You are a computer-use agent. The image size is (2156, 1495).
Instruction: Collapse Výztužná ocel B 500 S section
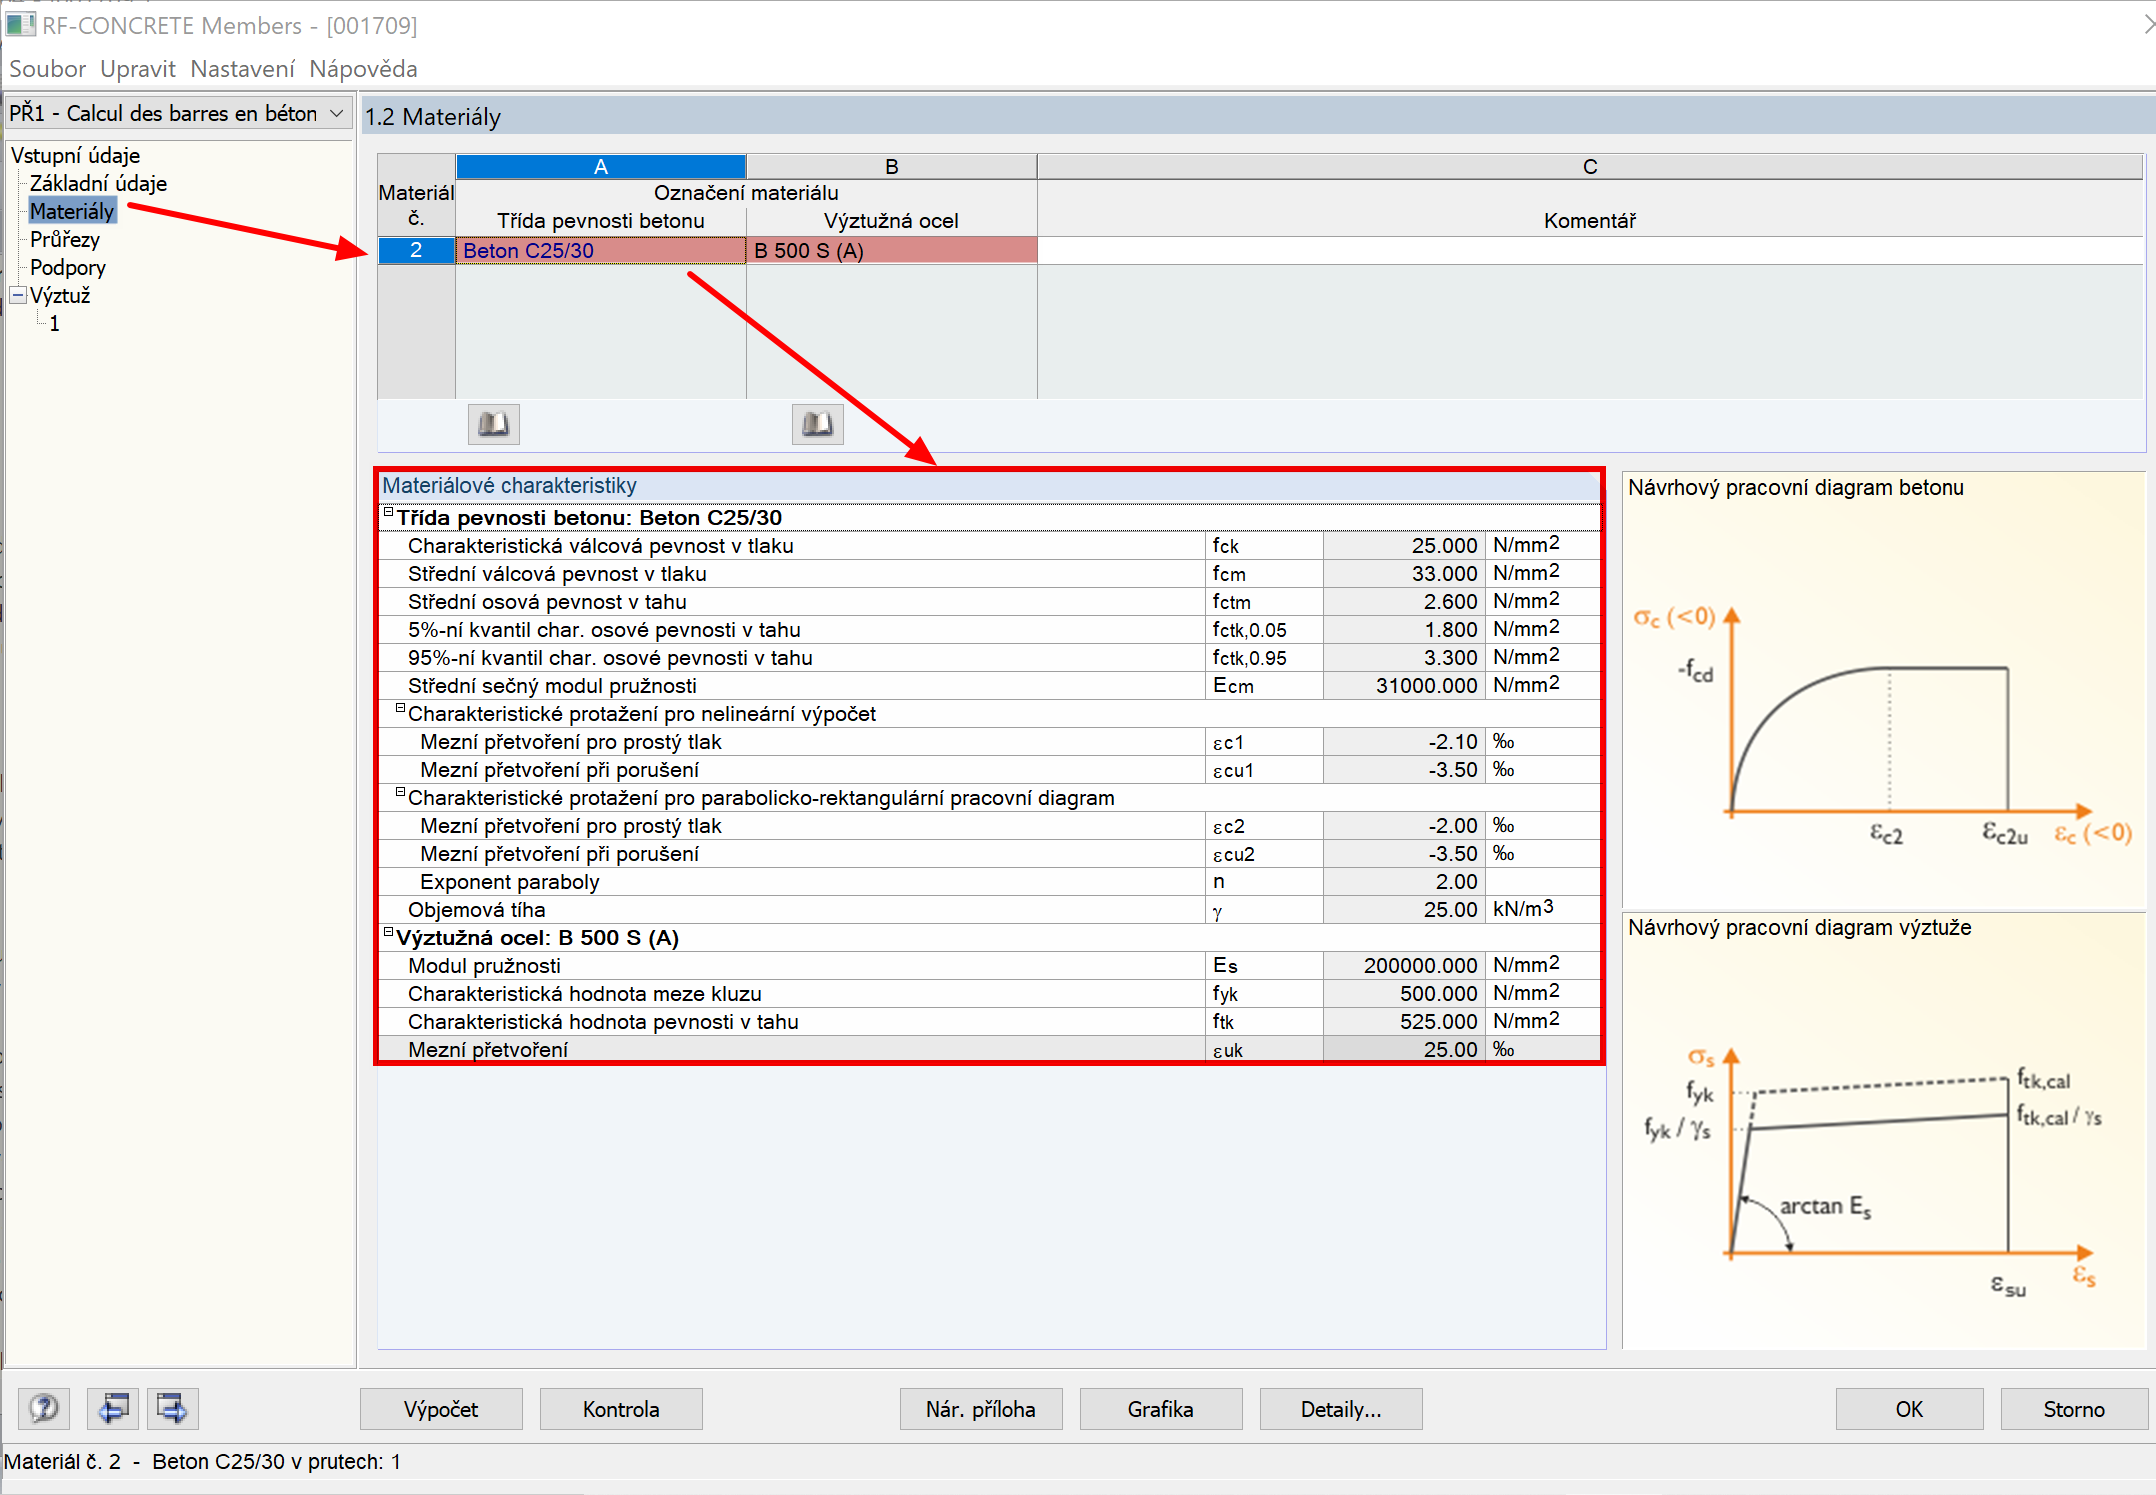[x=389, y=932]
